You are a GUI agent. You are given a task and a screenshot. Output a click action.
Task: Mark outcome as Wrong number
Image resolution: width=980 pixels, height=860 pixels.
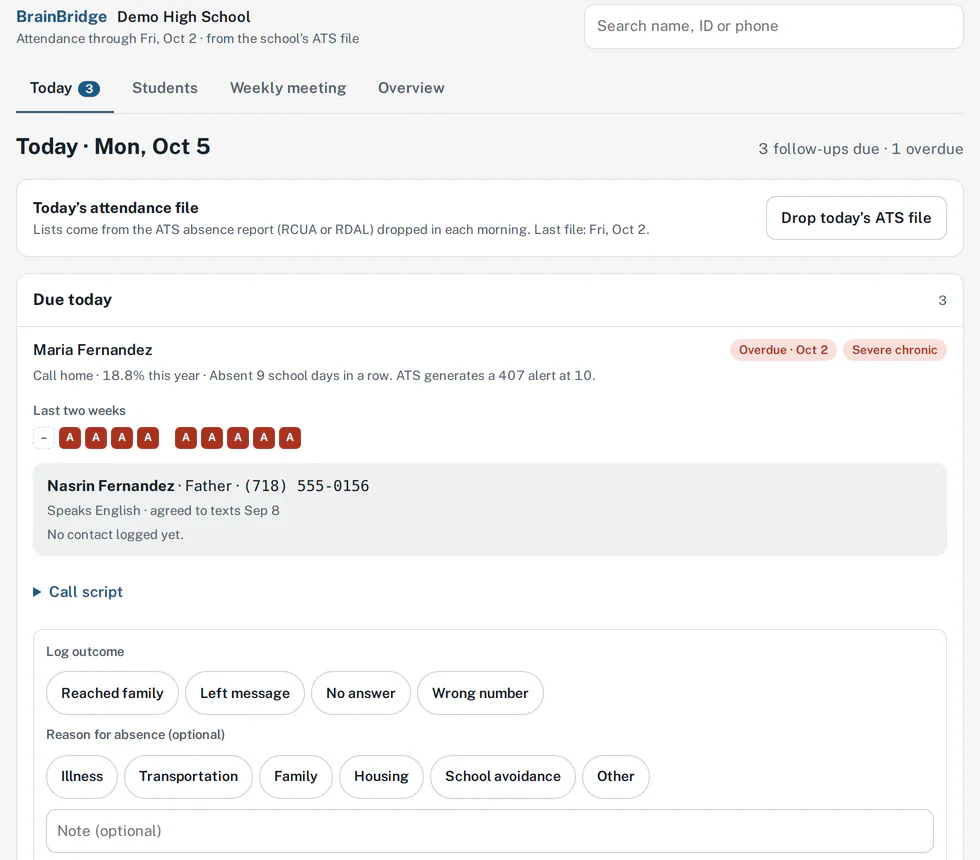(x=480, y=693)
